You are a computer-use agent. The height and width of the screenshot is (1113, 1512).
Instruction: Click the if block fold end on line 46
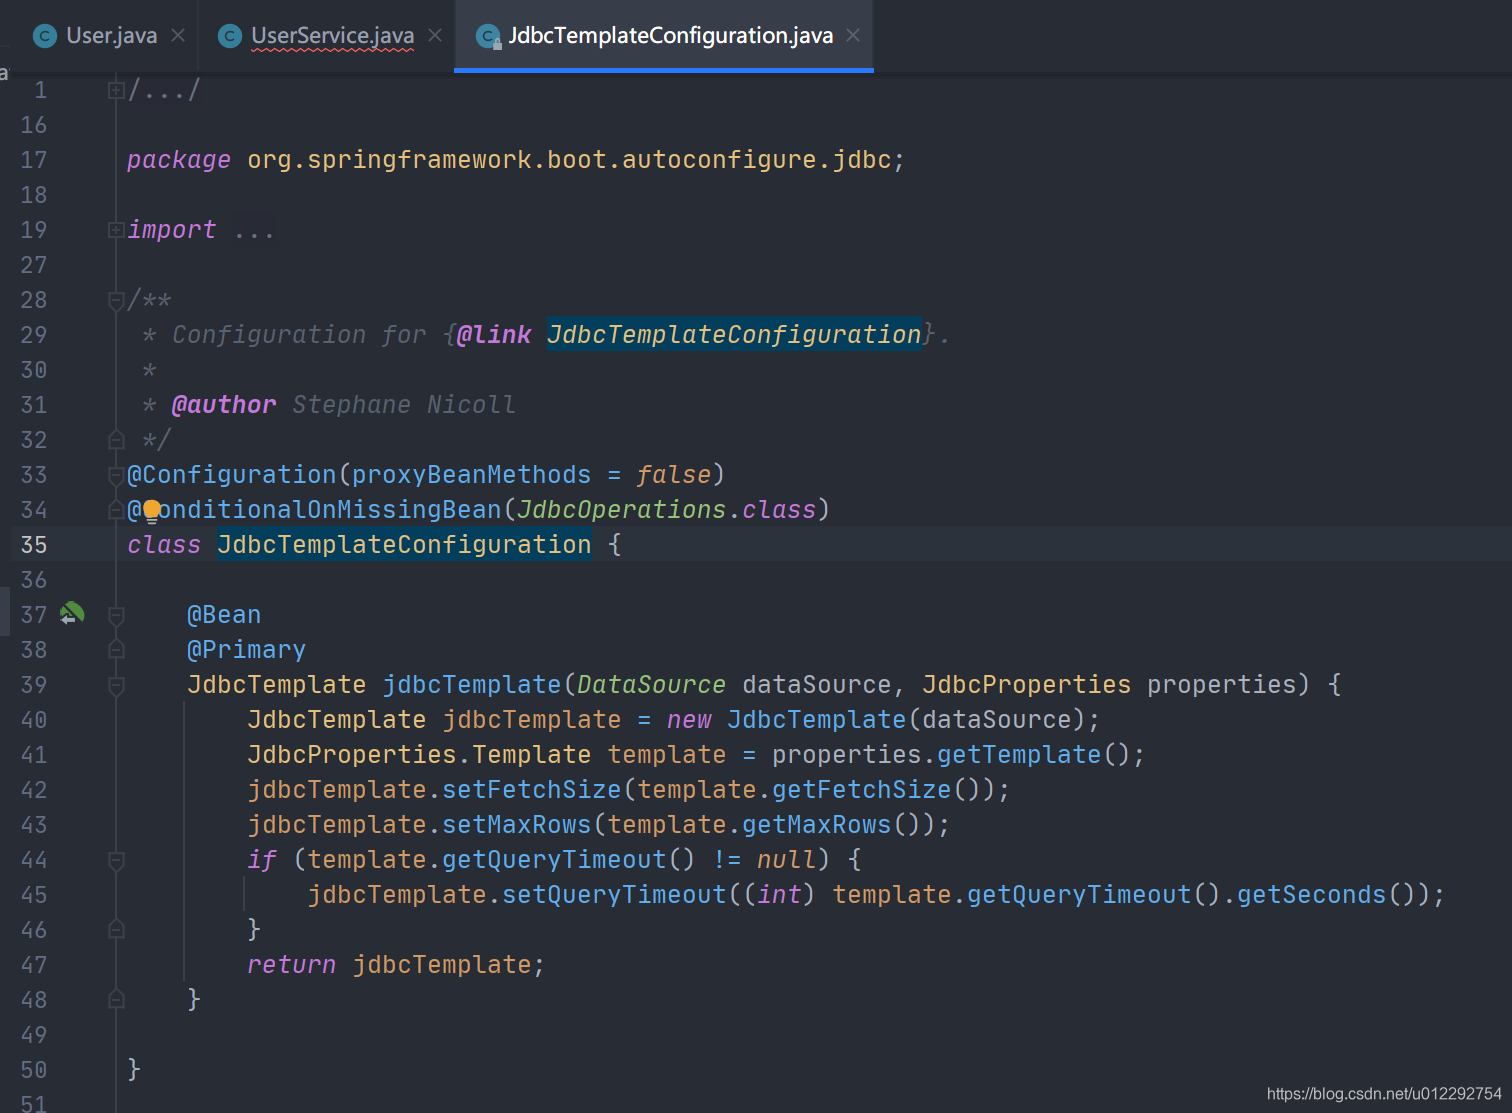116,930
